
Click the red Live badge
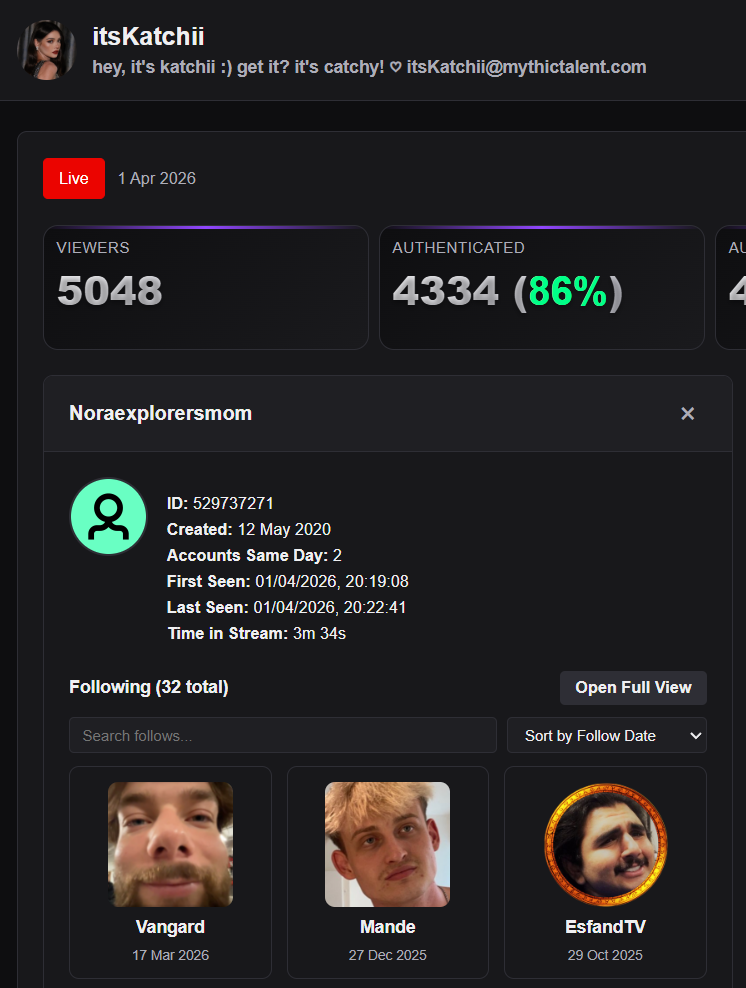click(74, 178)
